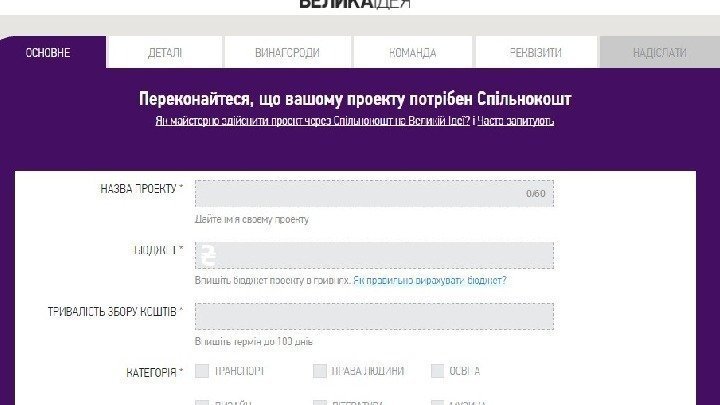Click the 'Переконайтеся, що вашому проекту потрібен Спільнокошт' heading
720x405 pixels.
pyautogui.click(x=355, y=99)
